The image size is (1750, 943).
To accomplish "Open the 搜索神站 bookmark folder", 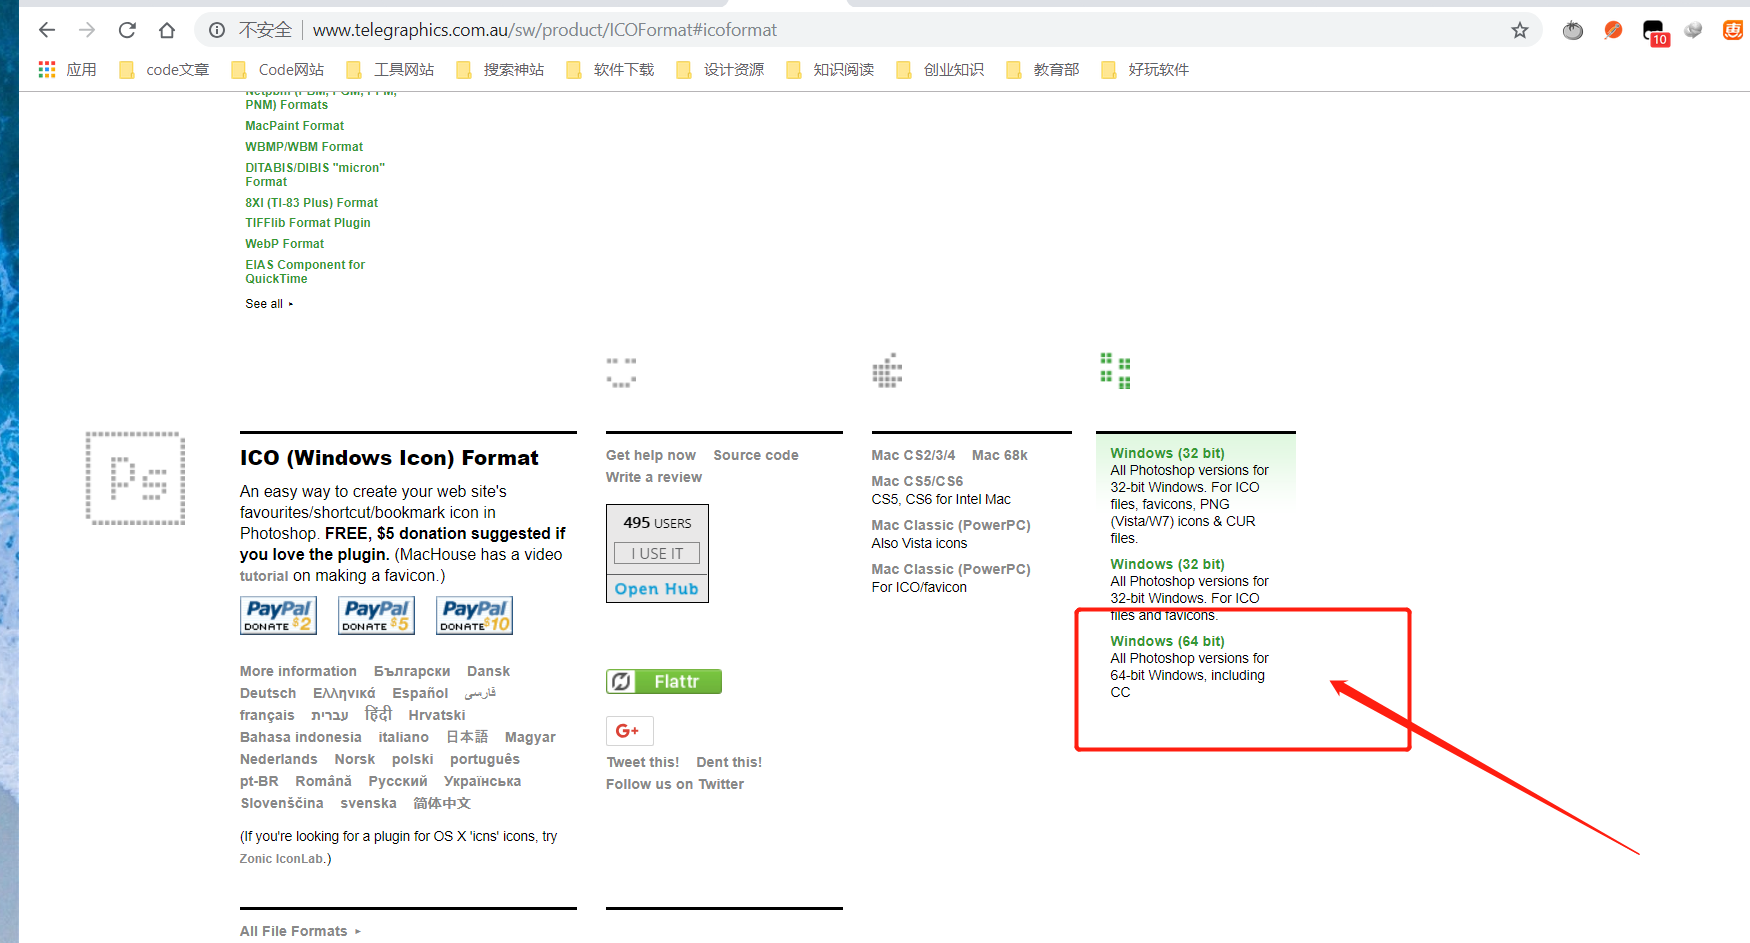I will click(500, 69).
